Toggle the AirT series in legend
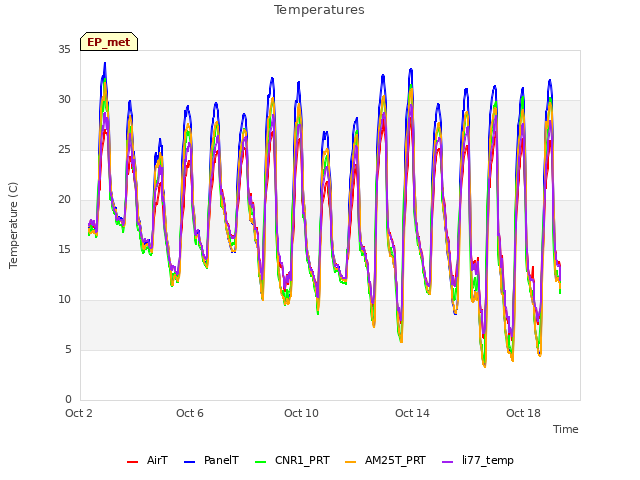Viewport: 640px width, 480px height. pos(147,461)
